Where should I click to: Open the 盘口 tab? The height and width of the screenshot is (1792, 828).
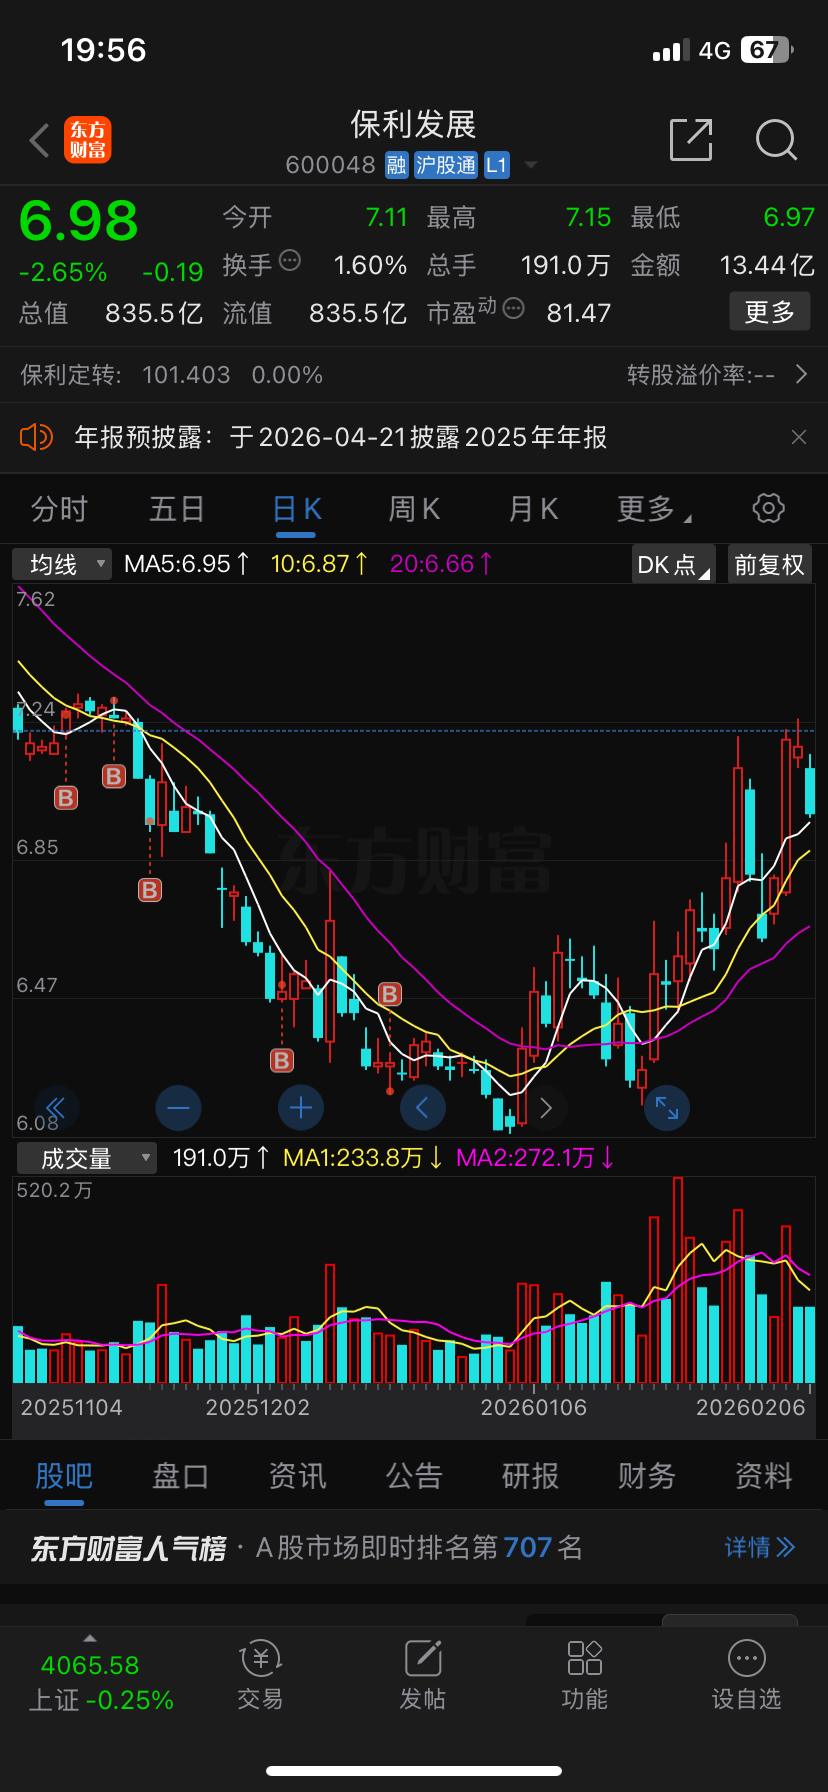pos(180,1476)
